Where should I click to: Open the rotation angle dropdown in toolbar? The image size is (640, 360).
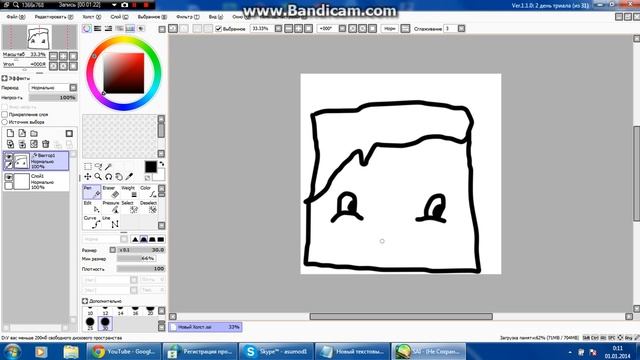342,29
